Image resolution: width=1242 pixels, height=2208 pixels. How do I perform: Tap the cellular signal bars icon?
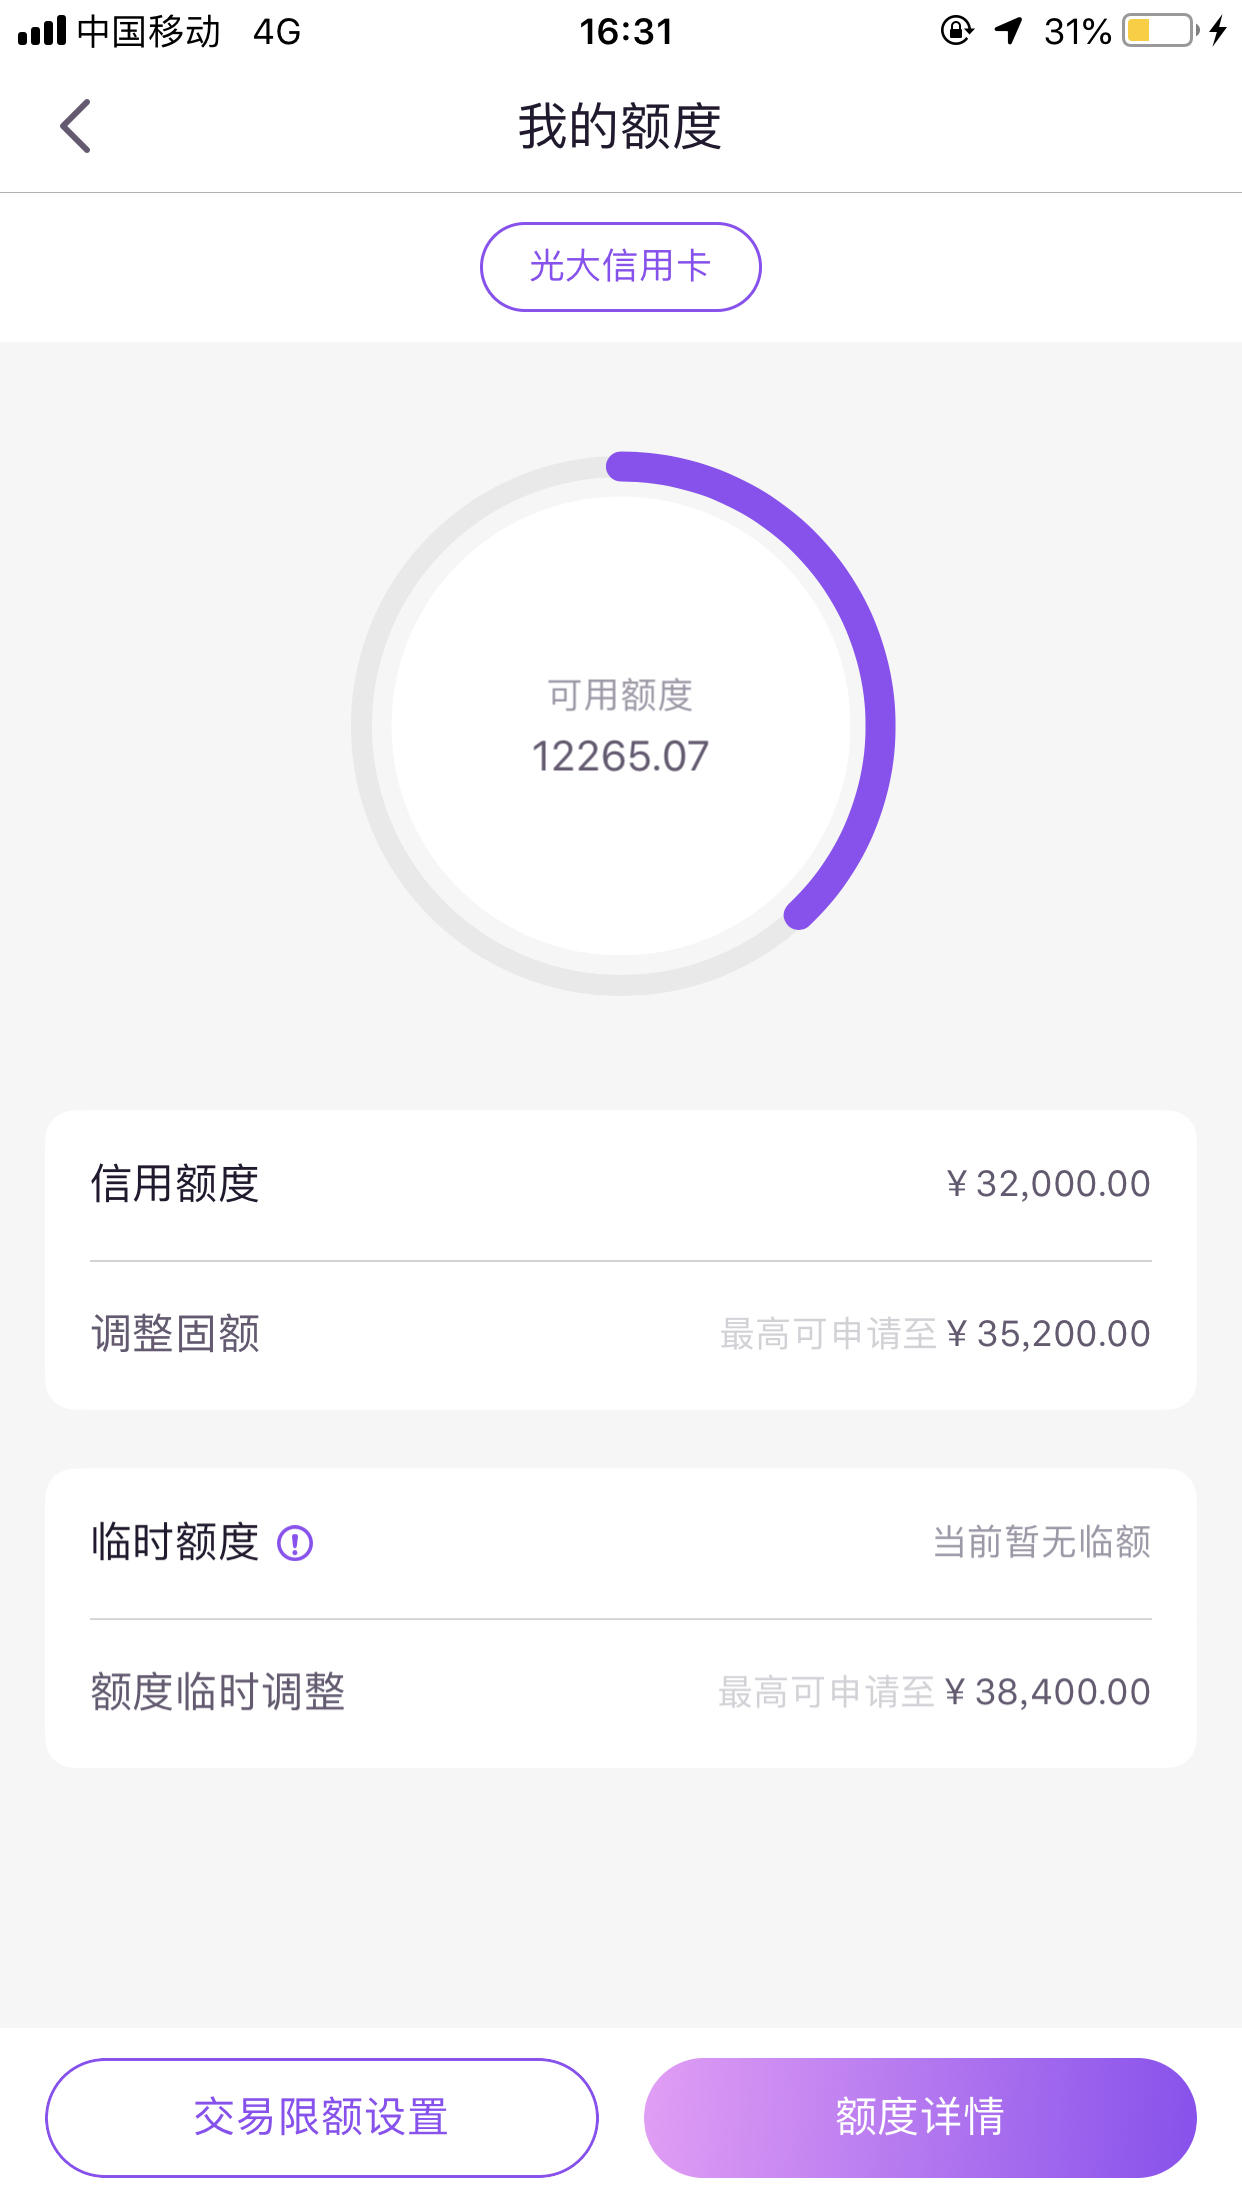42,31
